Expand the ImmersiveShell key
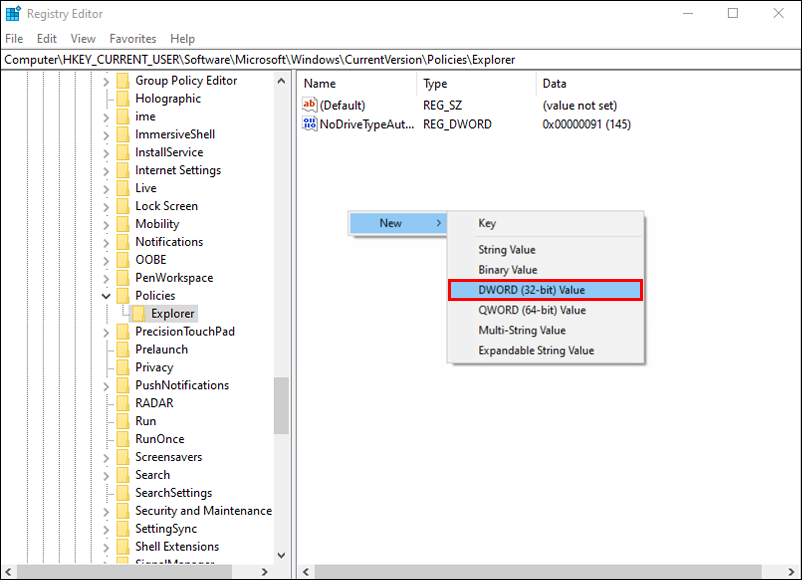The width and height of the screenshot is (802, 580). pyautogui.click(x=106, y=135)
